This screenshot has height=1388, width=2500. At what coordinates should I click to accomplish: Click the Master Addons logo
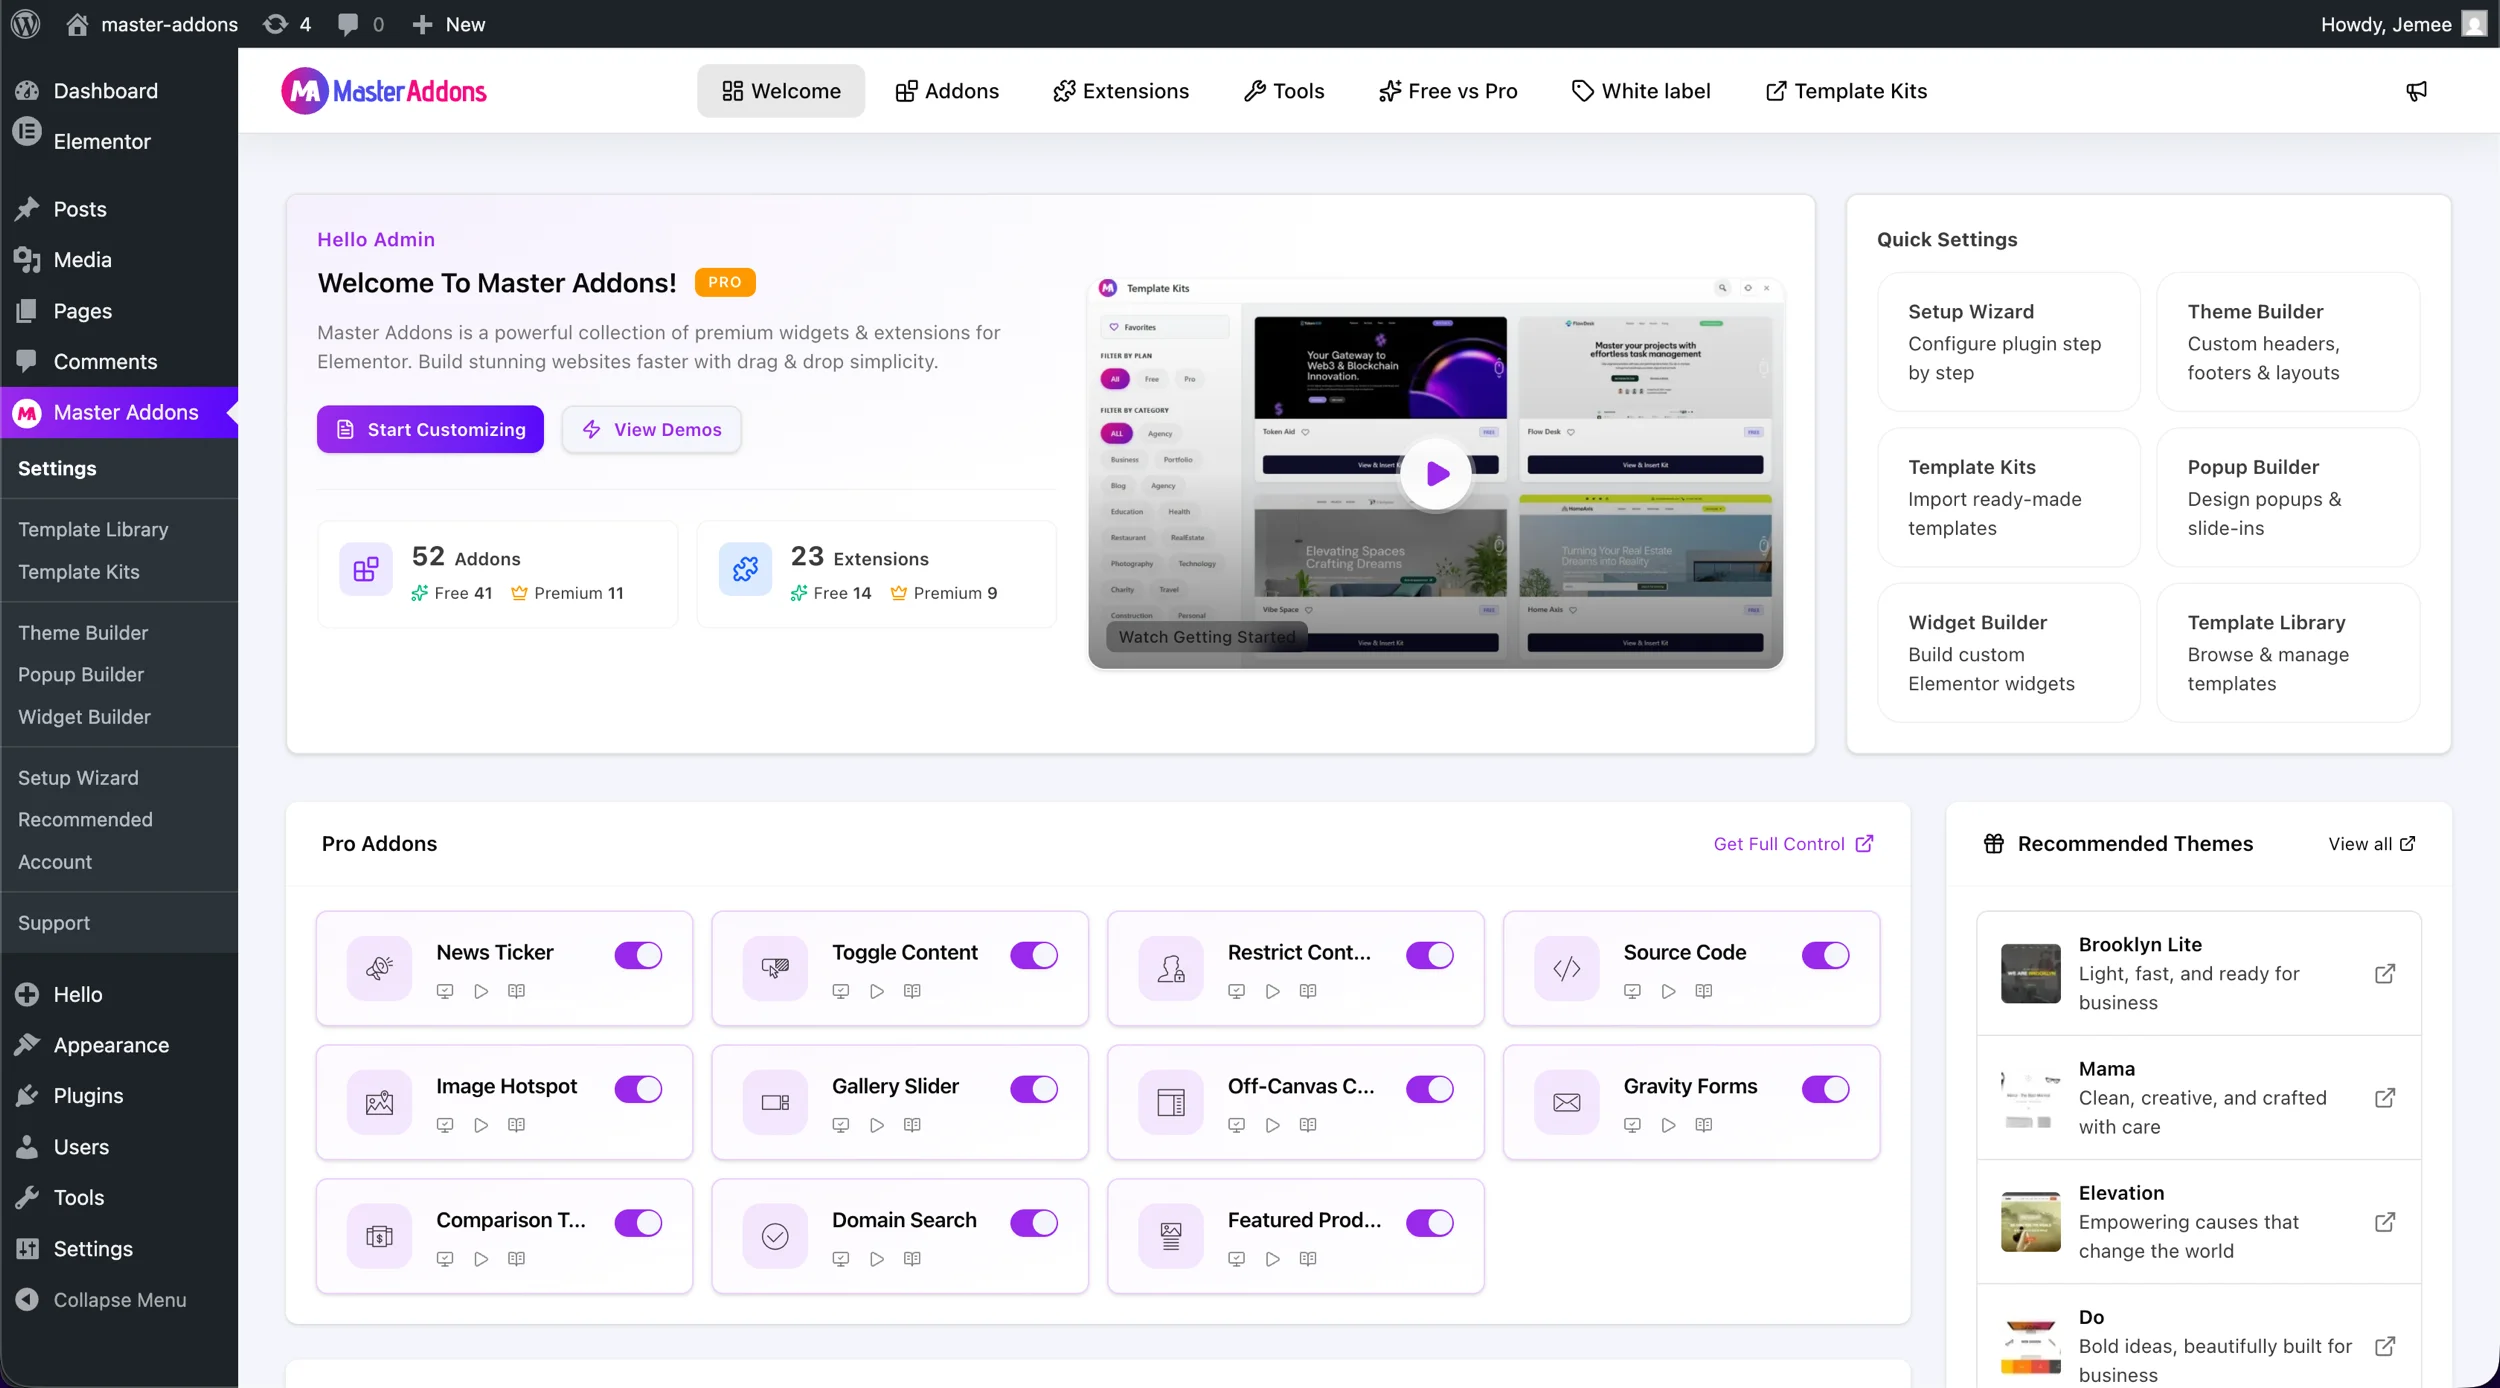point(384,91)
